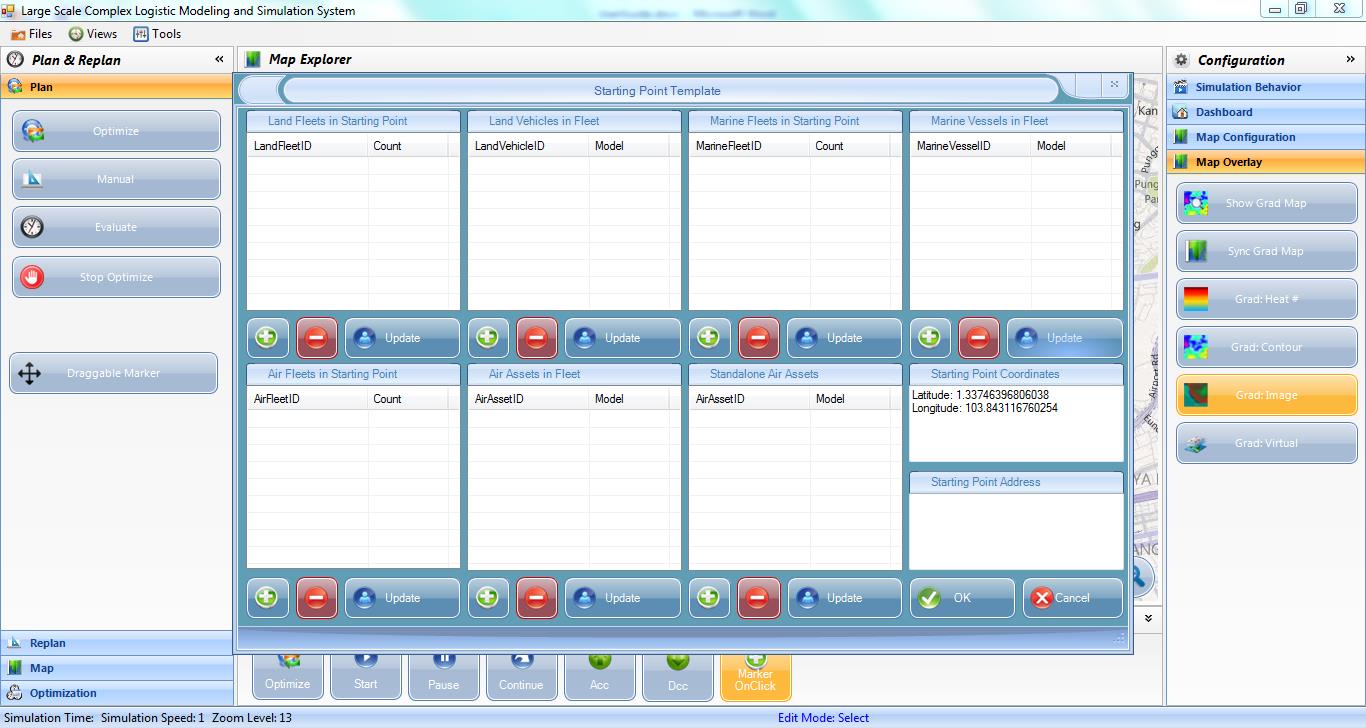Image resolution: width=1366 pixels, height=728 pixels.
Task: Toggle the Grad: Image overlay
Action: (1266, 394)
